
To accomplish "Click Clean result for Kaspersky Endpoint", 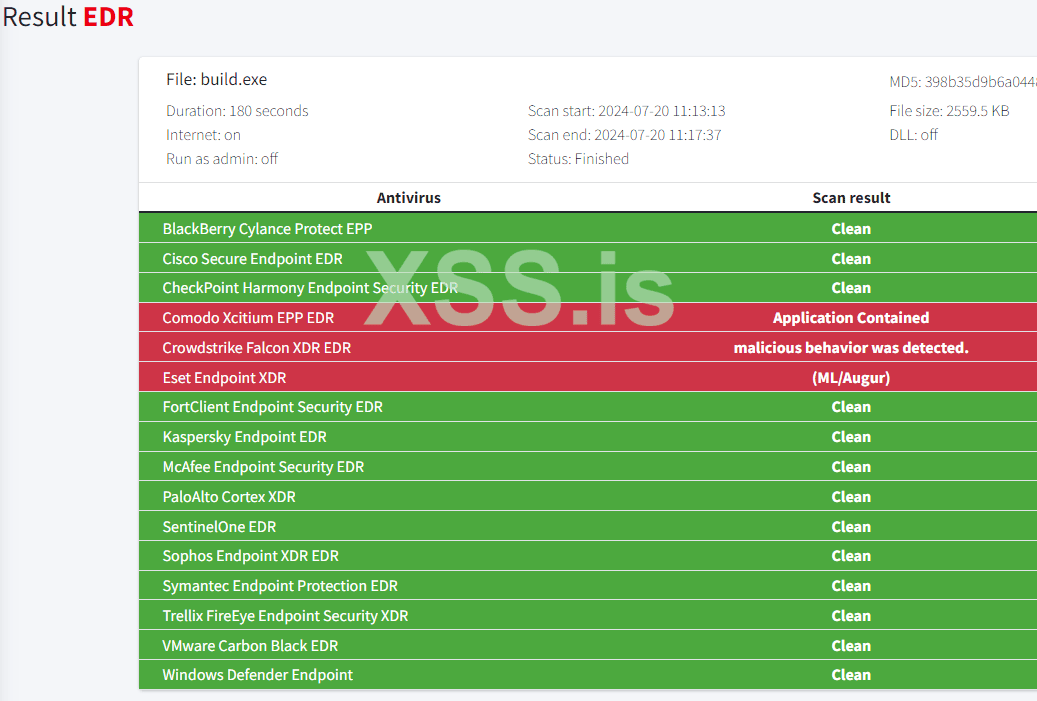I will point(851,437).
